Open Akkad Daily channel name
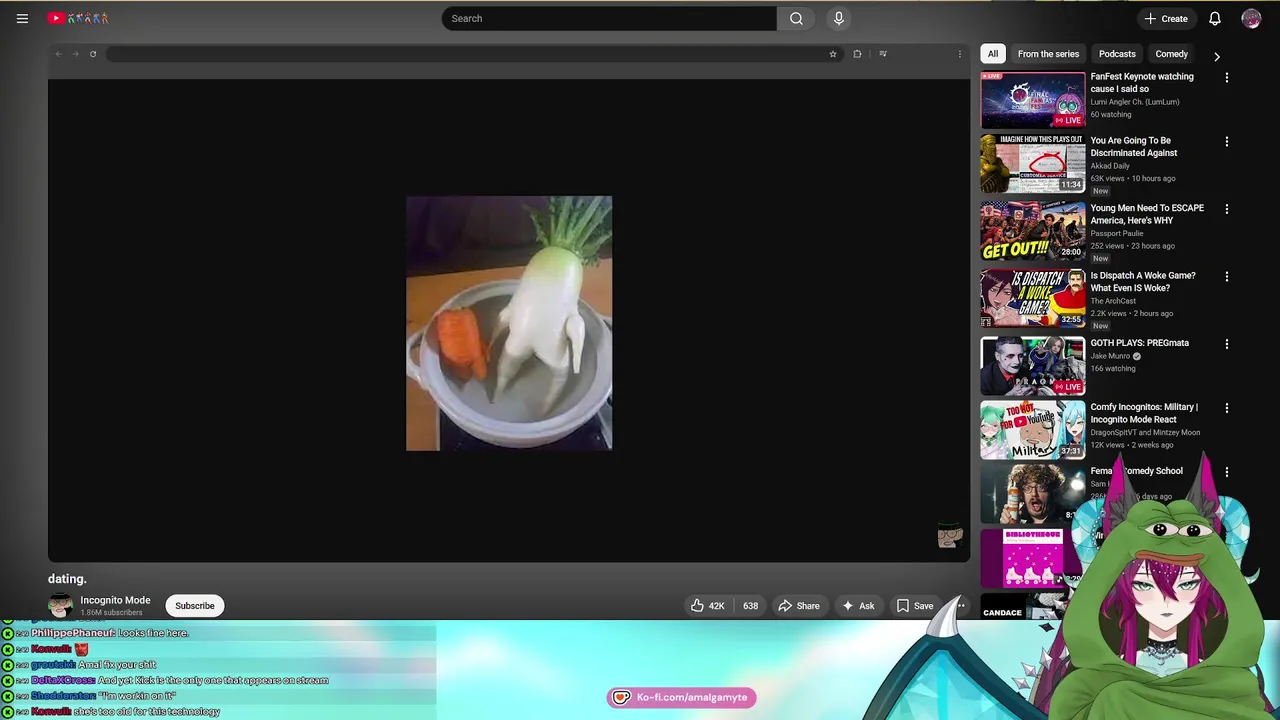Screen dimensions: 1280x720 pos(1110,166)
